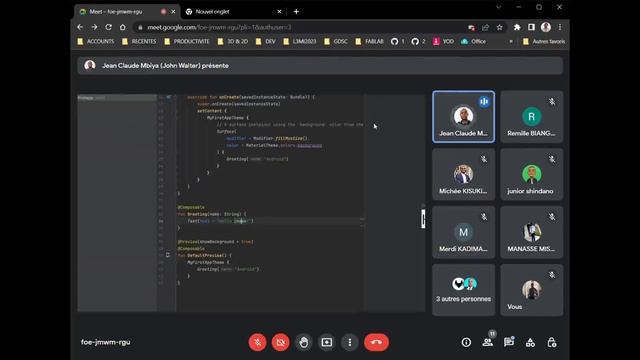Open the more options three-dot menu
Viewport: 640px width, 360px height.
click(350, 342)
